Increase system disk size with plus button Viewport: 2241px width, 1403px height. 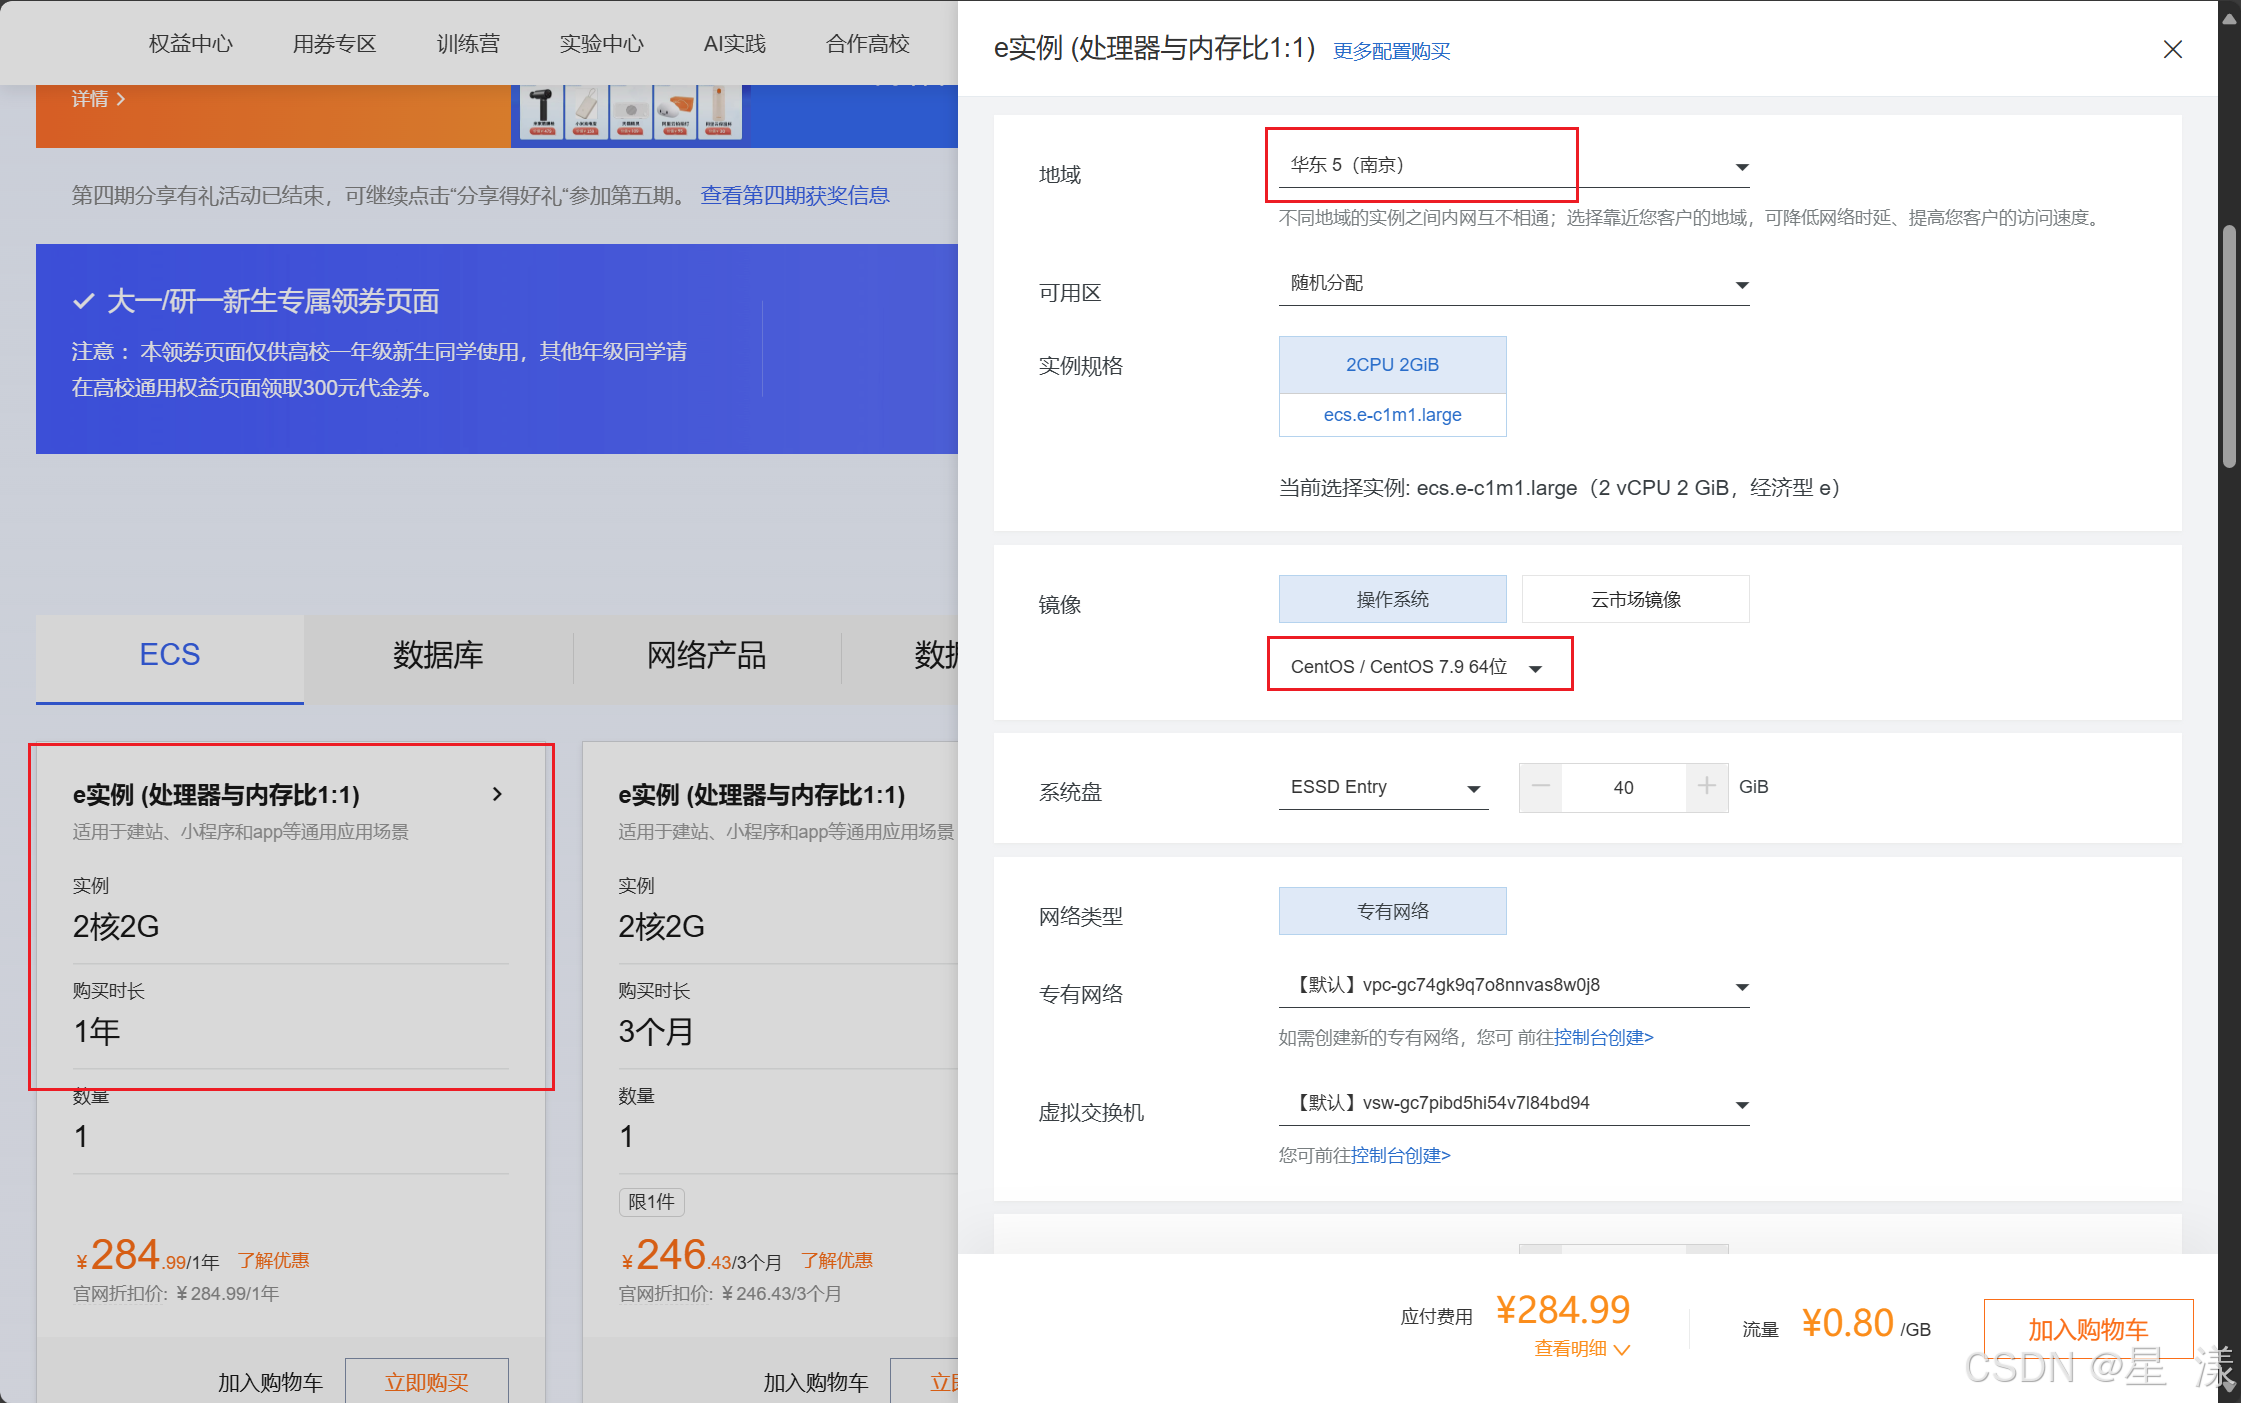point(1706,787)
